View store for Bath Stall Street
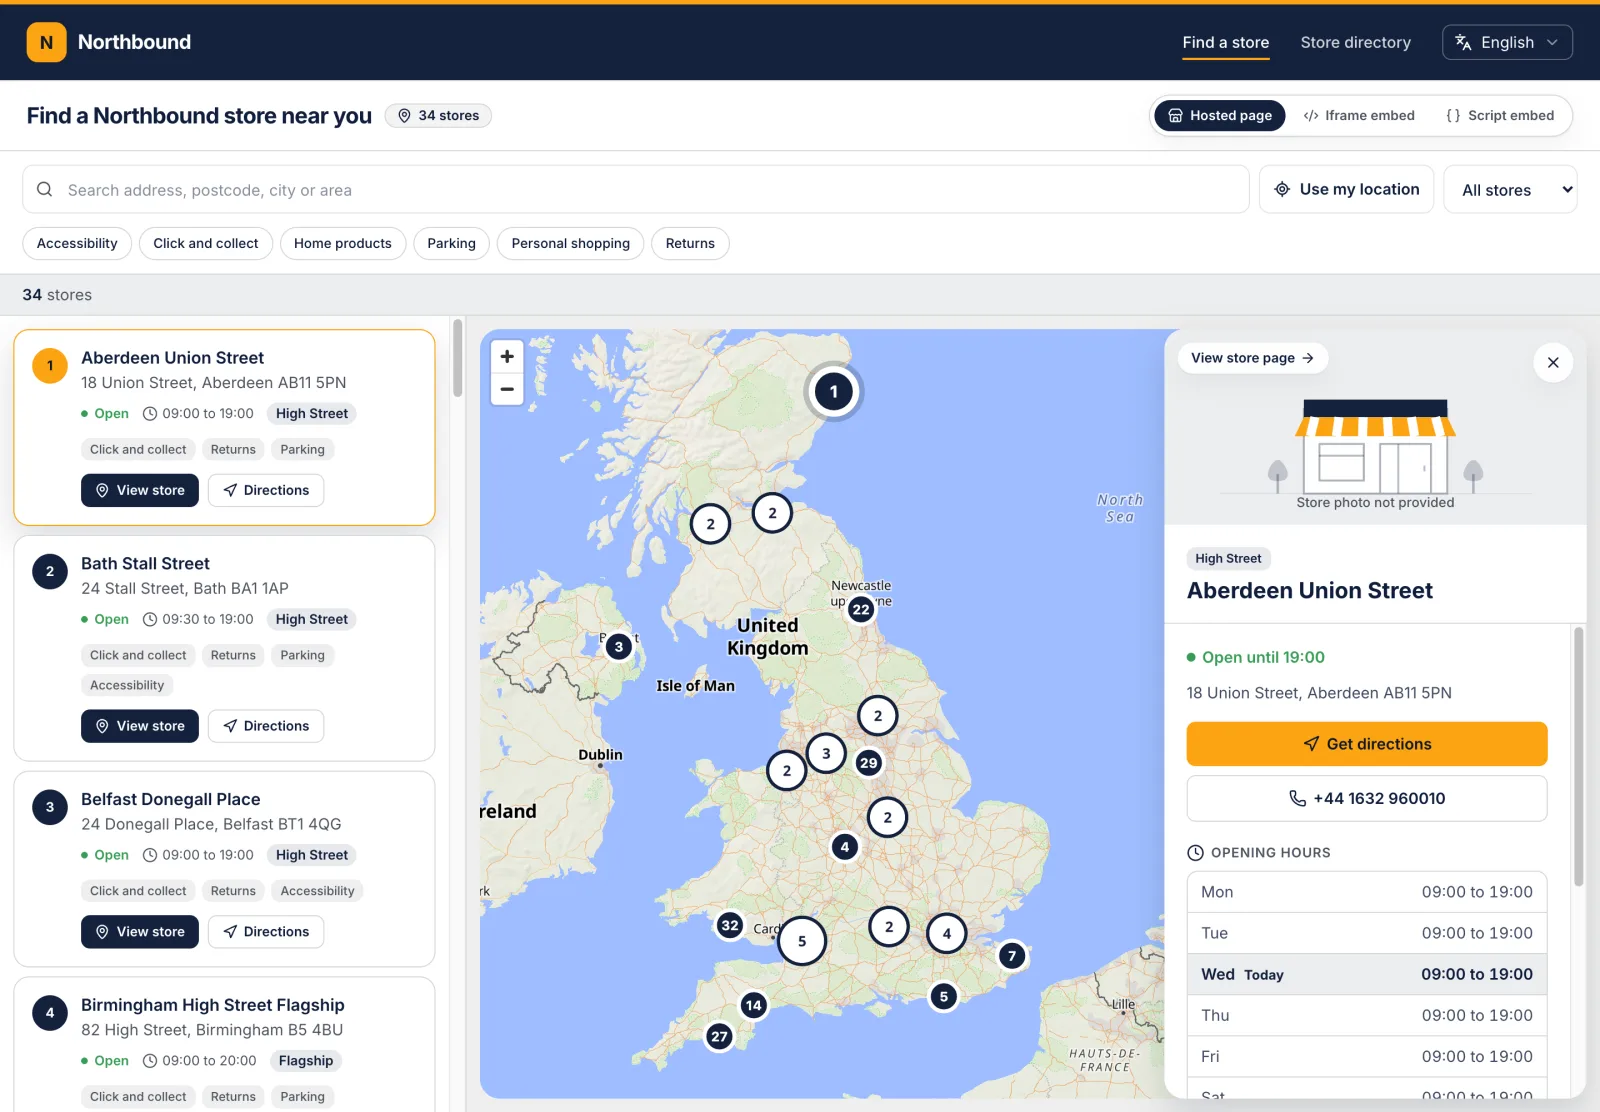 coord(140,727)
